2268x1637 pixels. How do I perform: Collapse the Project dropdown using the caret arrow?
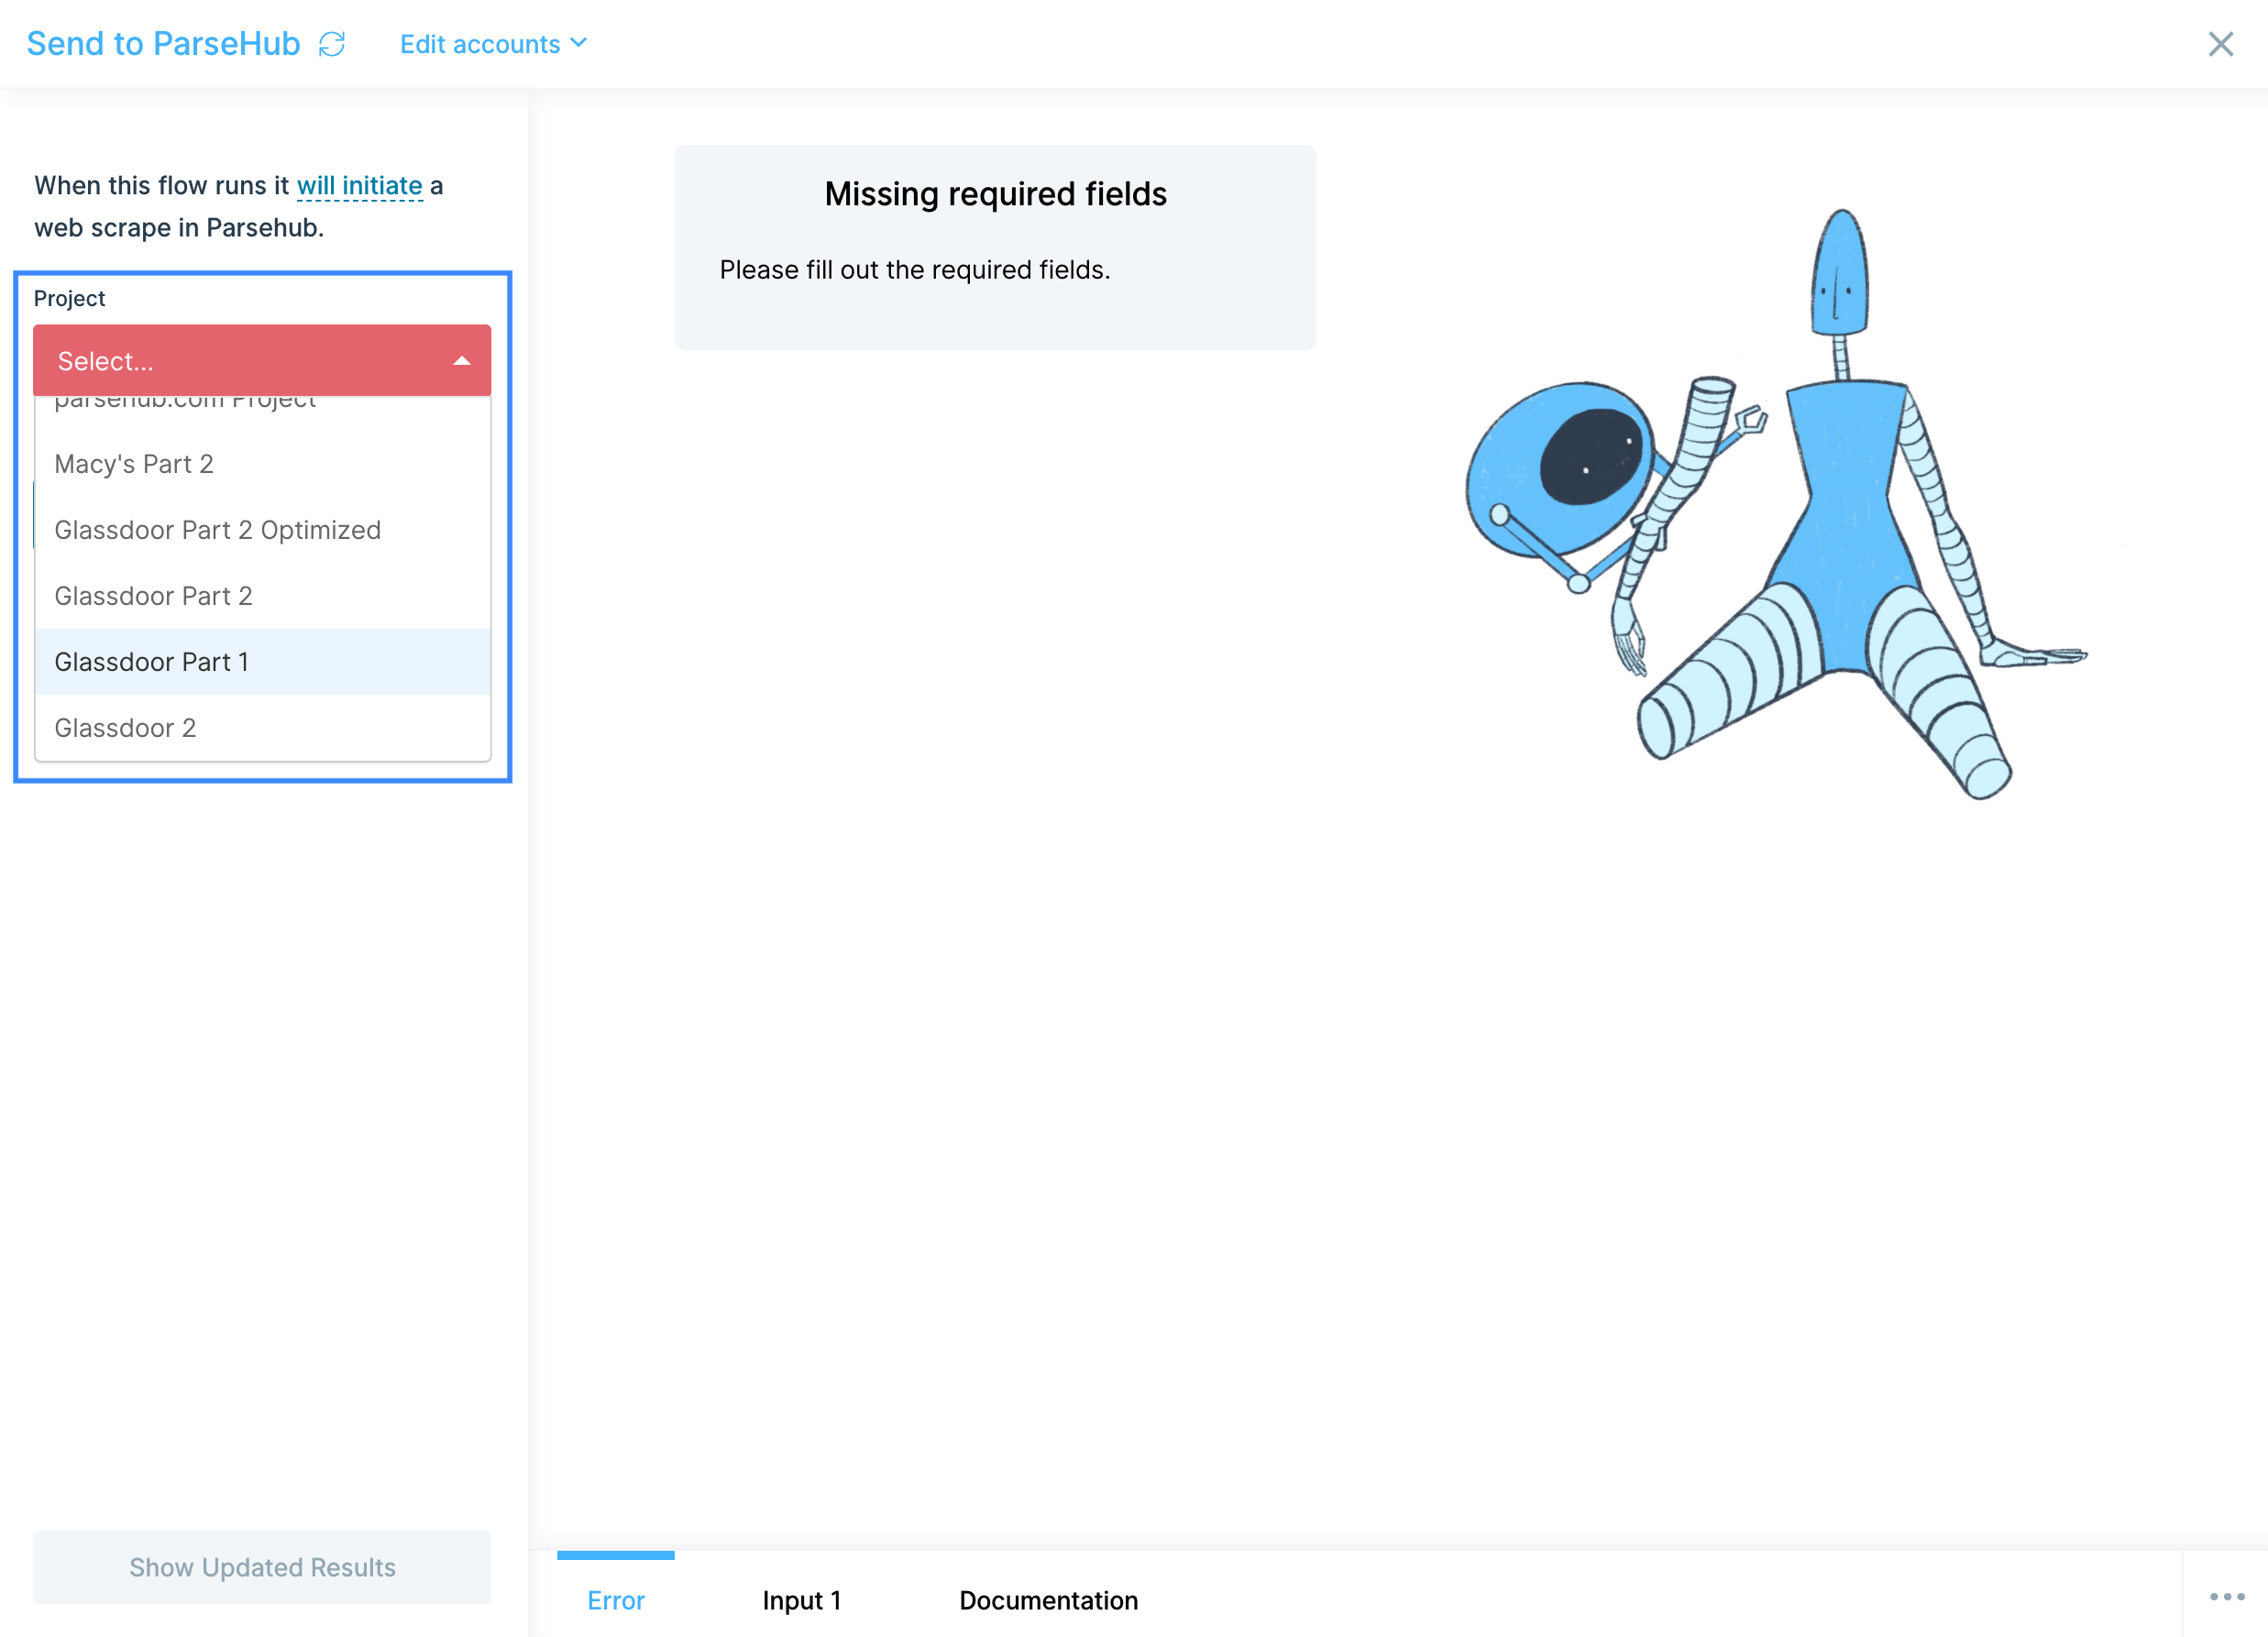coord(462,361)
